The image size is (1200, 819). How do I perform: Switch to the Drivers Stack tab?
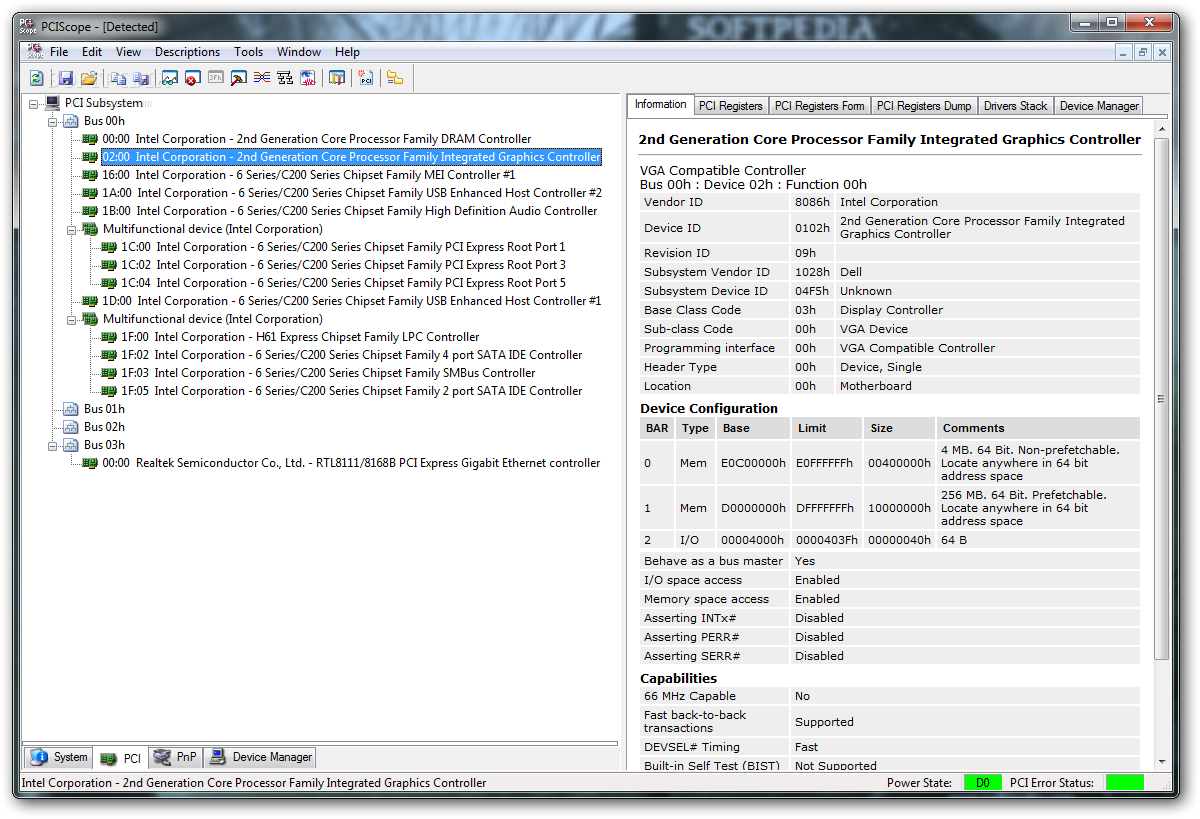1015,106
